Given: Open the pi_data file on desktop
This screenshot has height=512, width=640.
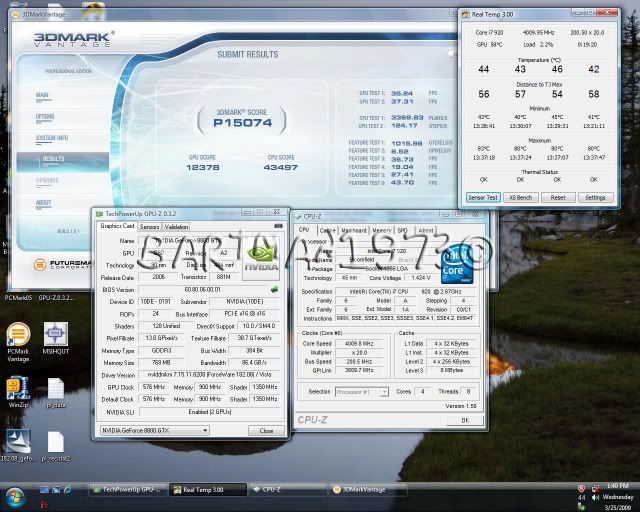Looking at the screenshot, I should pyautogui.click(x=55, y=389).
